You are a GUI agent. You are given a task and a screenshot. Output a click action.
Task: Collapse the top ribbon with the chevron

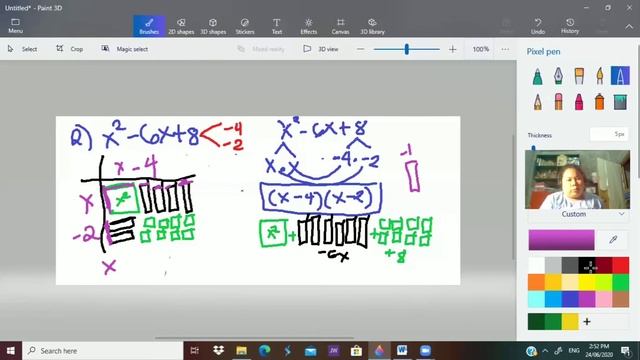pyautogui.click(x=629, y=27)
